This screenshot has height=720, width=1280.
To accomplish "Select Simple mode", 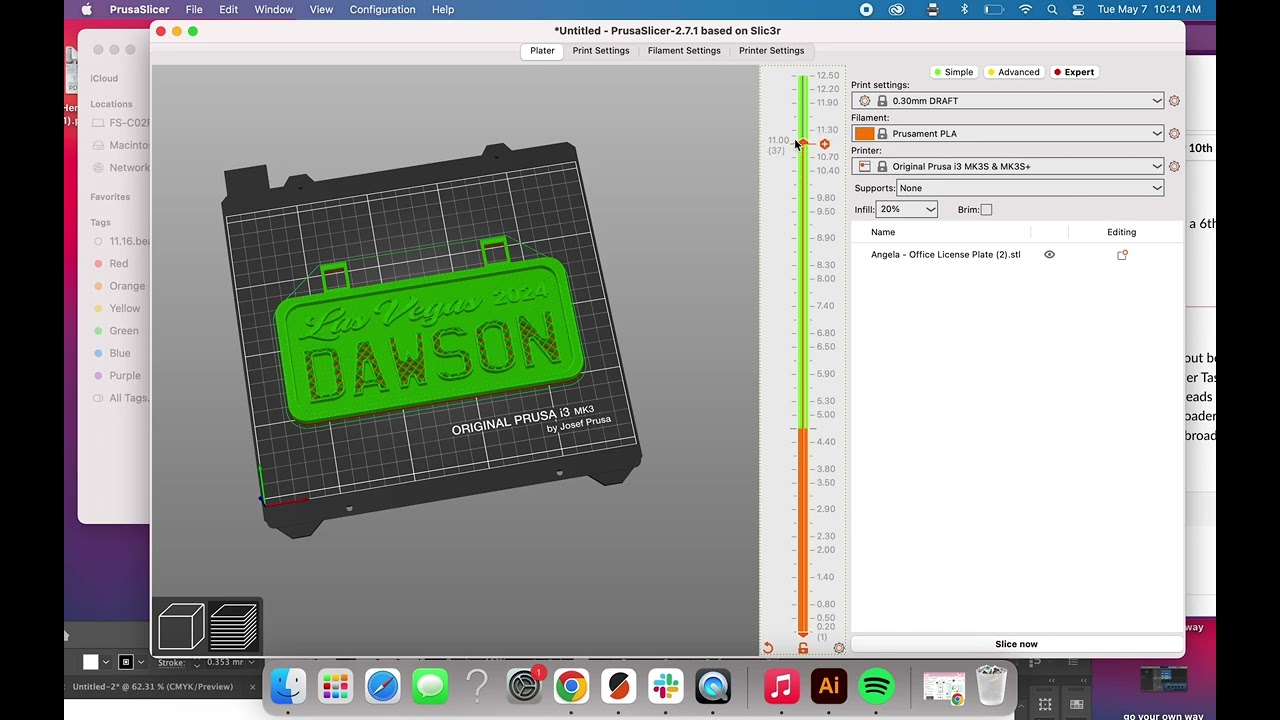I will coord(953,72).
